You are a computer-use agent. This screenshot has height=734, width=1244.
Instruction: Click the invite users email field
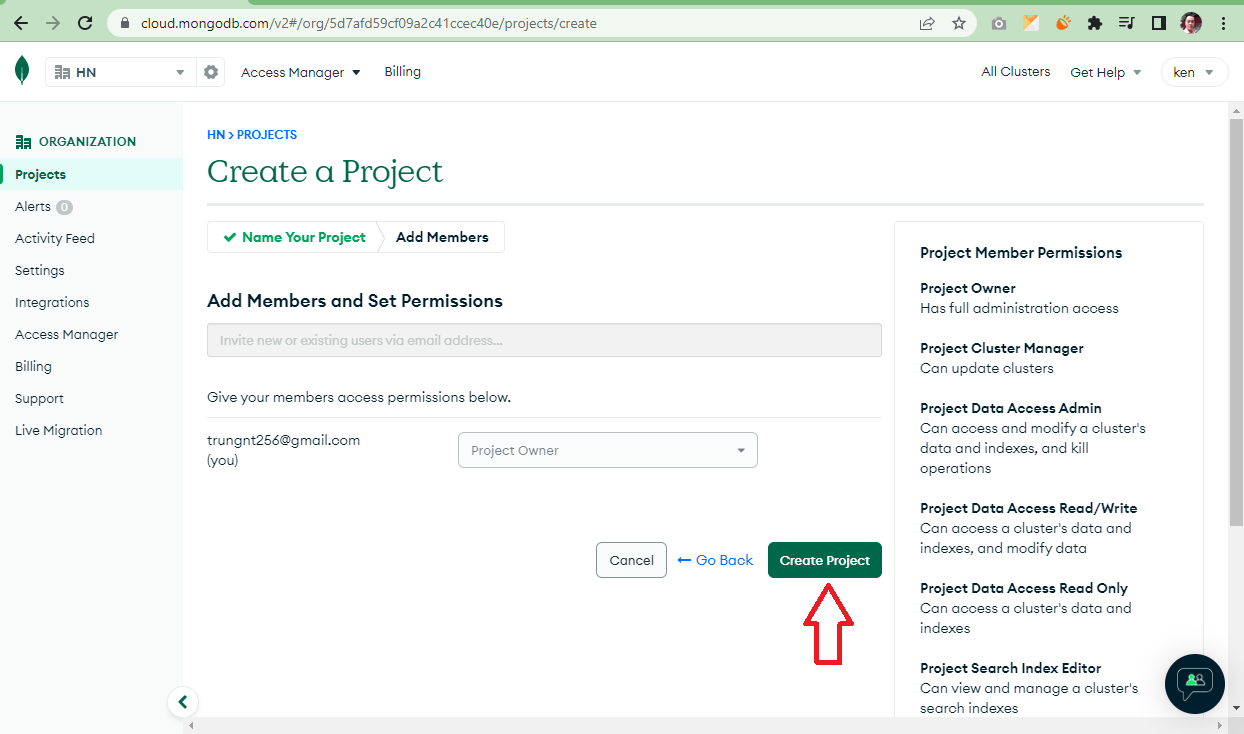[543, 340]
